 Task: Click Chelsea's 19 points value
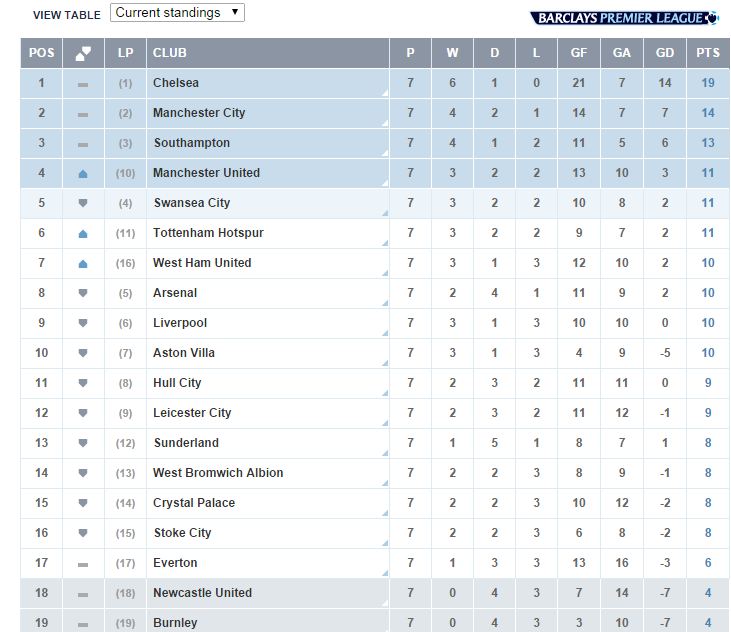click(x=708, y=83)
